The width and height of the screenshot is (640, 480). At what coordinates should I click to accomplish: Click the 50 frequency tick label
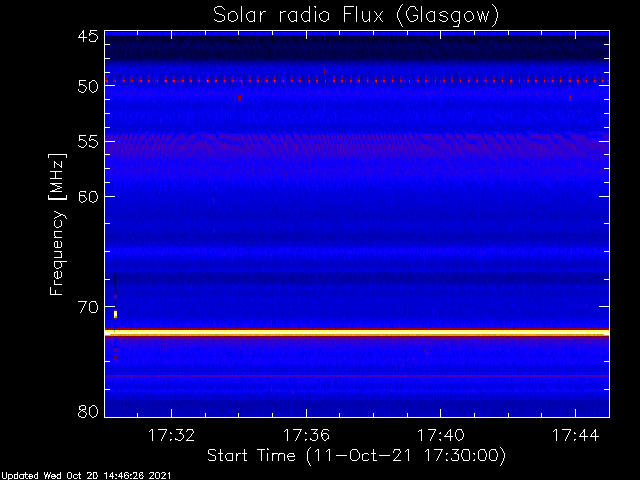[x=88, y=86]
